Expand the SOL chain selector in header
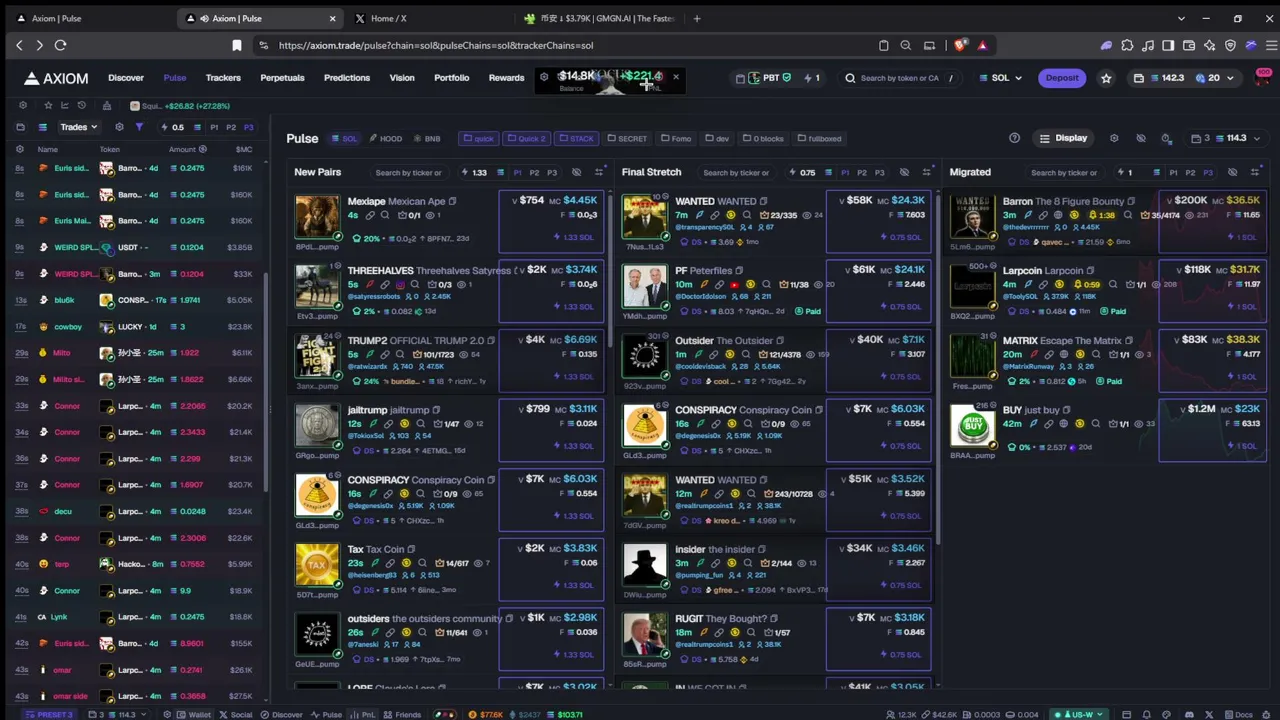The width and height of the screenshot is (1280, 720). click(1000, 78)
